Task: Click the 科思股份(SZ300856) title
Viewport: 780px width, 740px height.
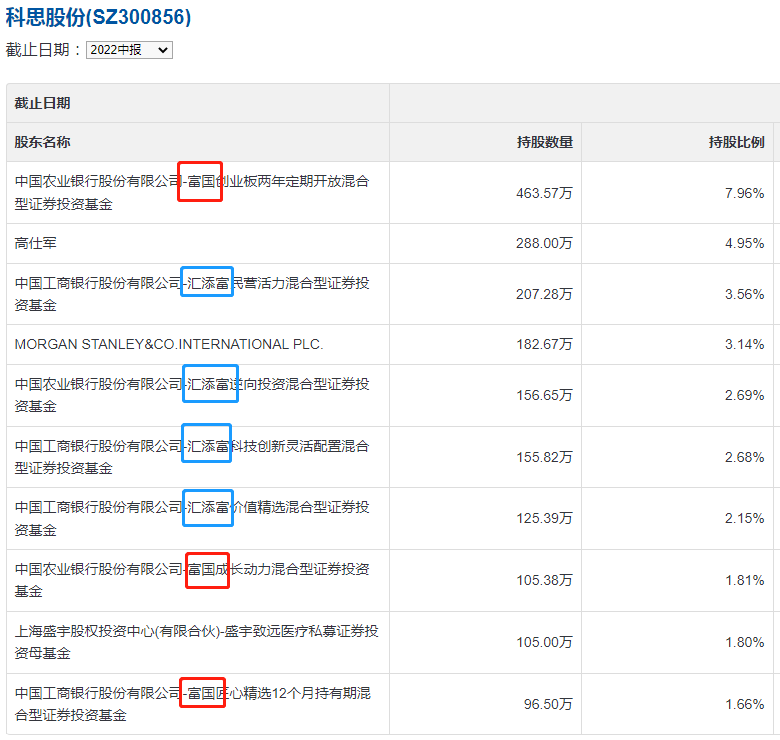Action: pyautogui.click(x=98, y=17)
